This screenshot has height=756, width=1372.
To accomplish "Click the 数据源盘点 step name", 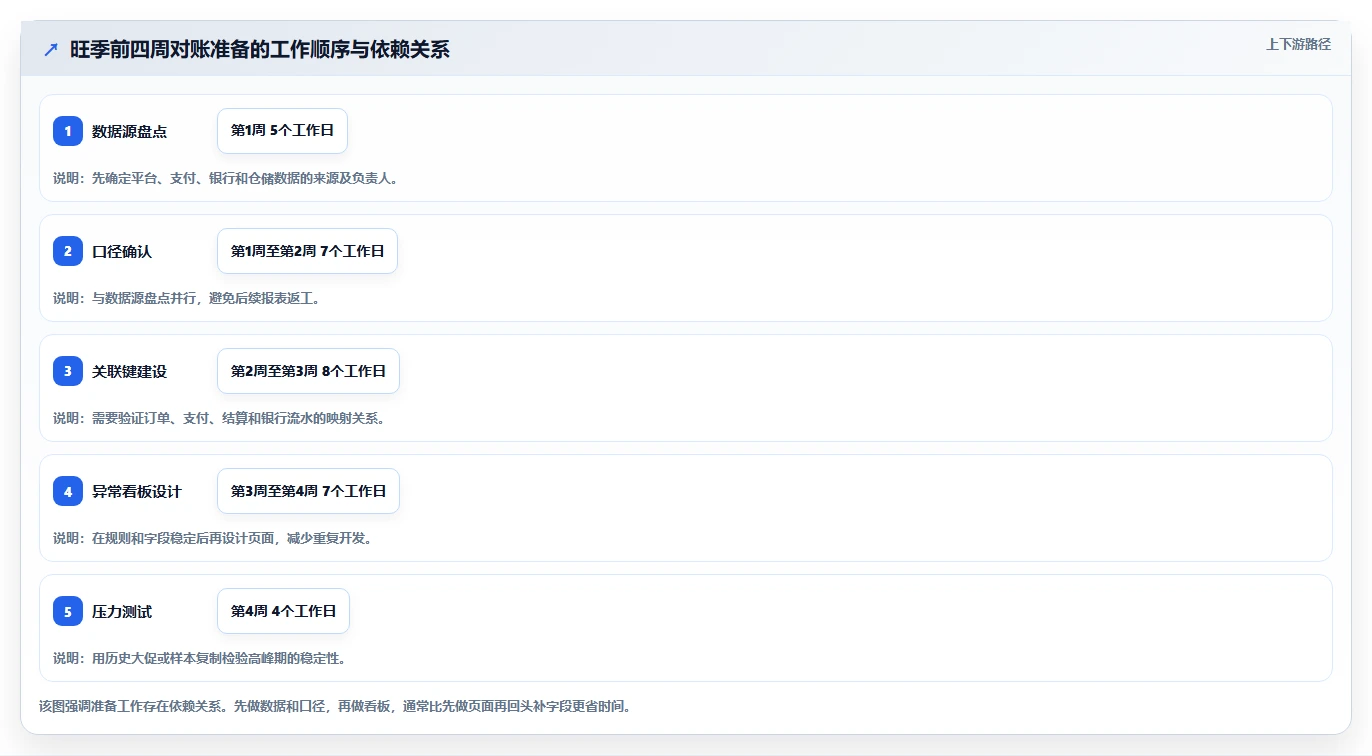I will (129, 131).
